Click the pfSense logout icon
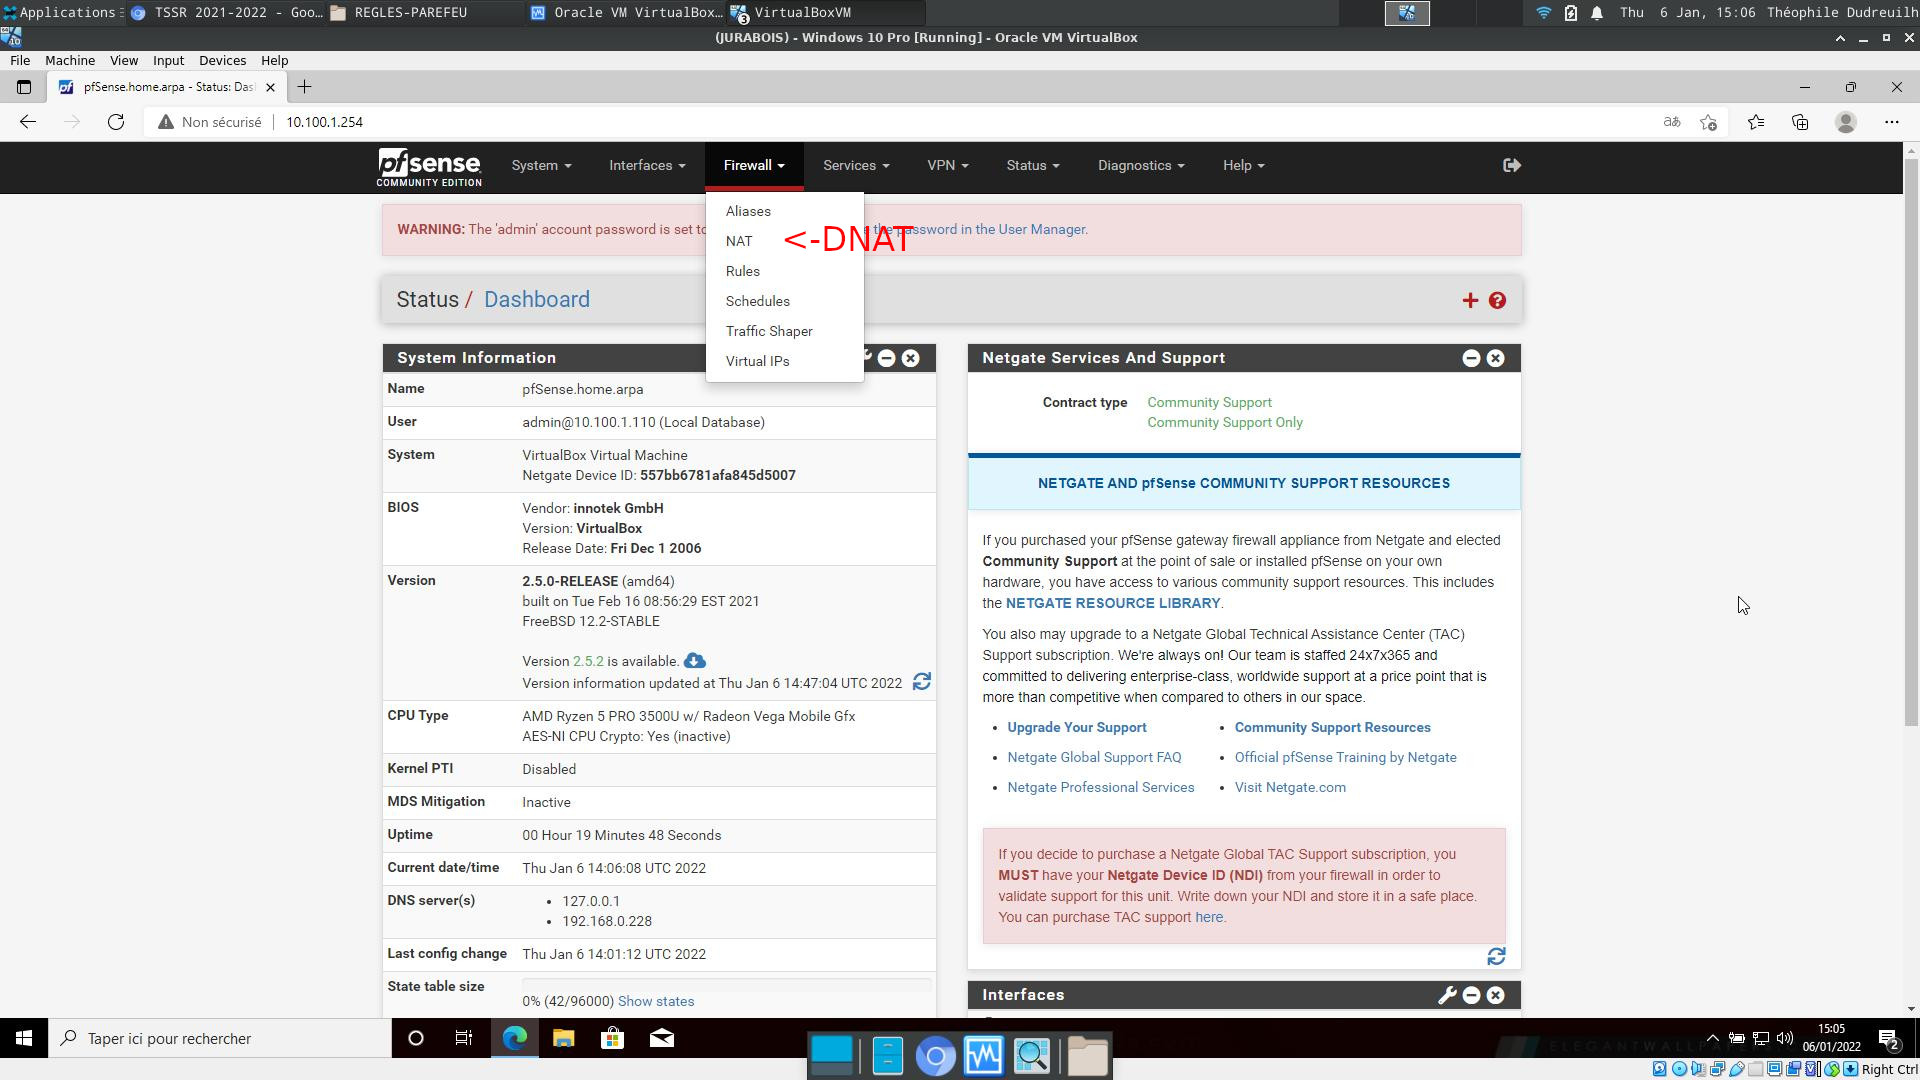Screen dimensions: 1920x1080 click(1511, 165)
